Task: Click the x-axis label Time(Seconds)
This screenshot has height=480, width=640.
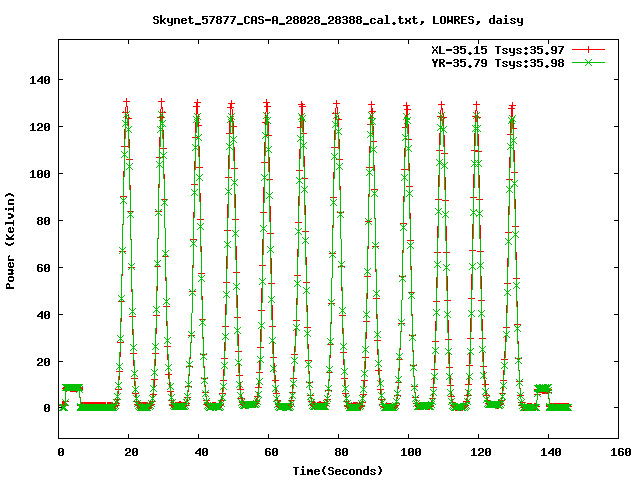Action: pos(338,471)
